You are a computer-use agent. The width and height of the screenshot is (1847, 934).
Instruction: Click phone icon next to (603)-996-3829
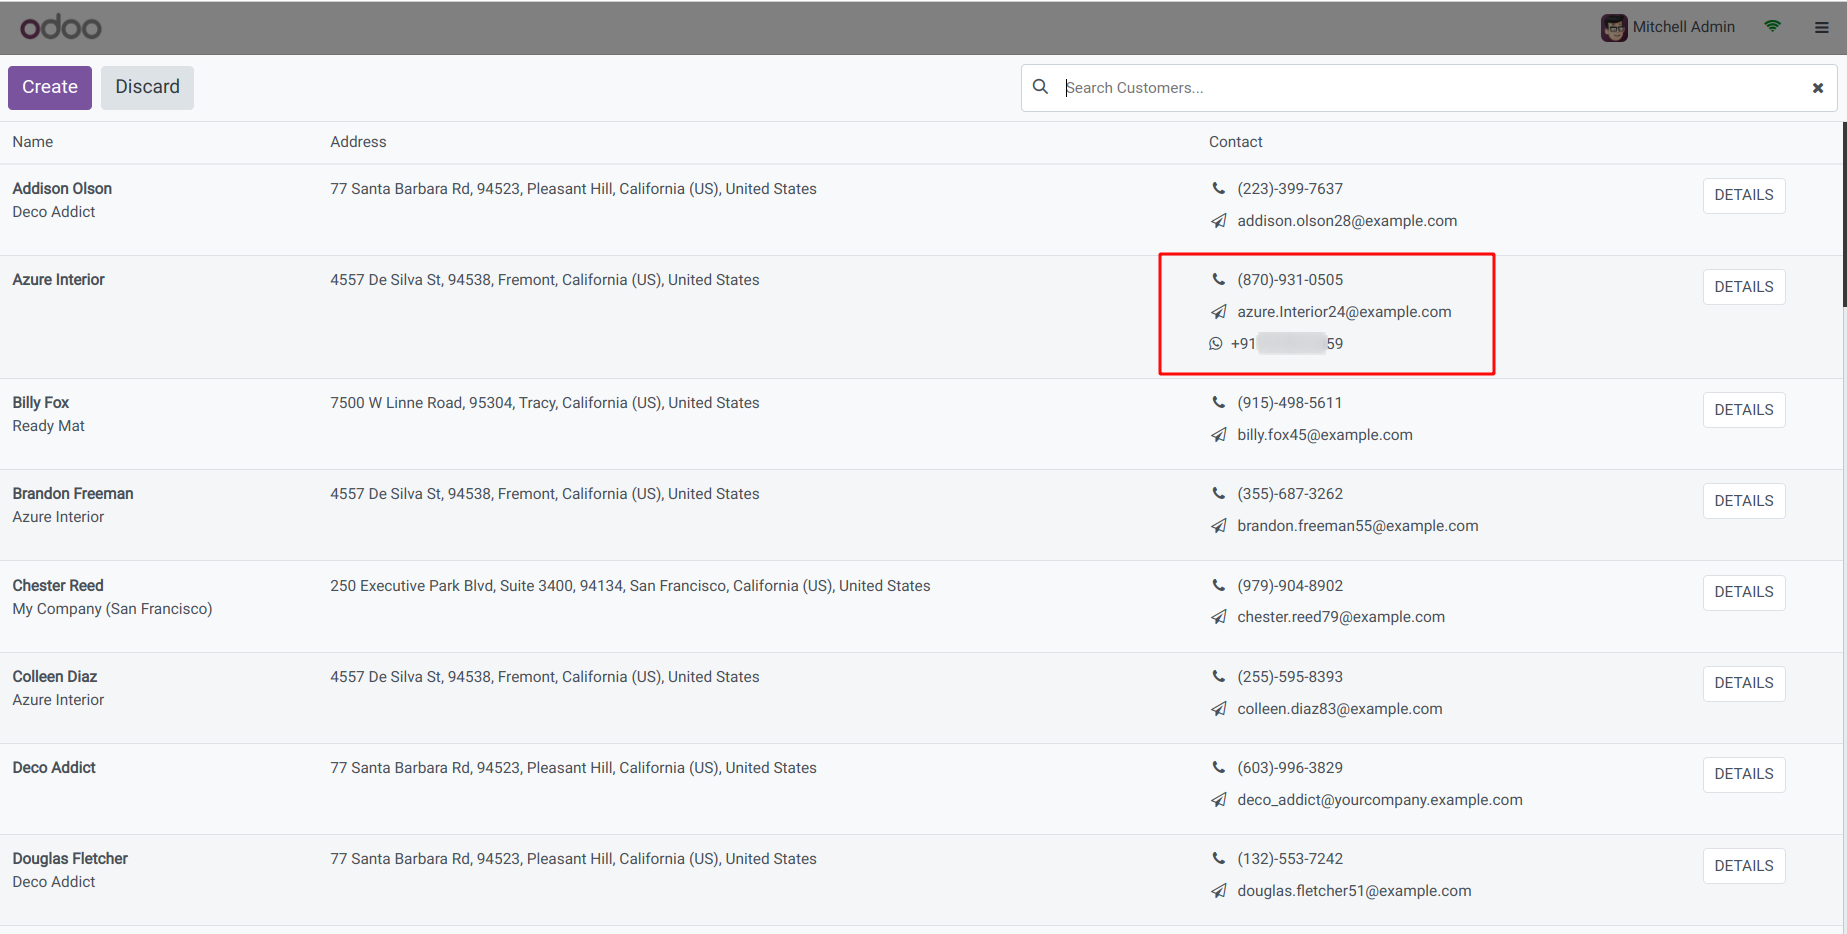coord(1218,767)
